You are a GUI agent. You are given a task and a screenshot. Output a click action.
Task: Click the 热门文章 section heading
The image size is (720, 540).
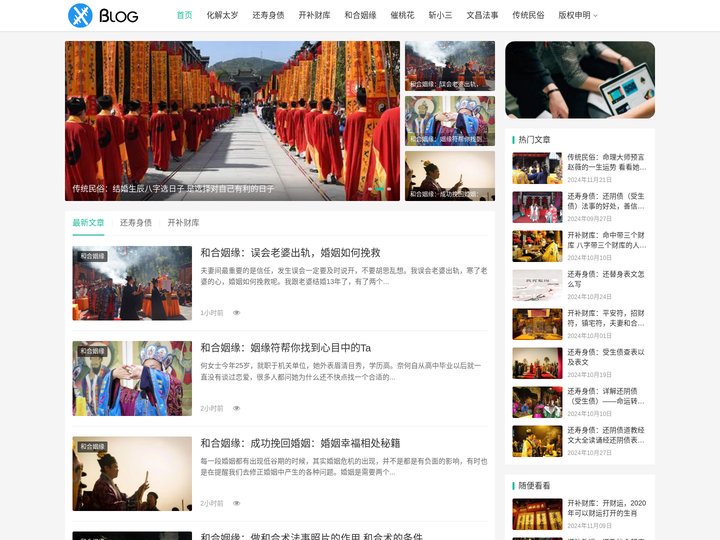pyautogui.click(x=534, y=140)
